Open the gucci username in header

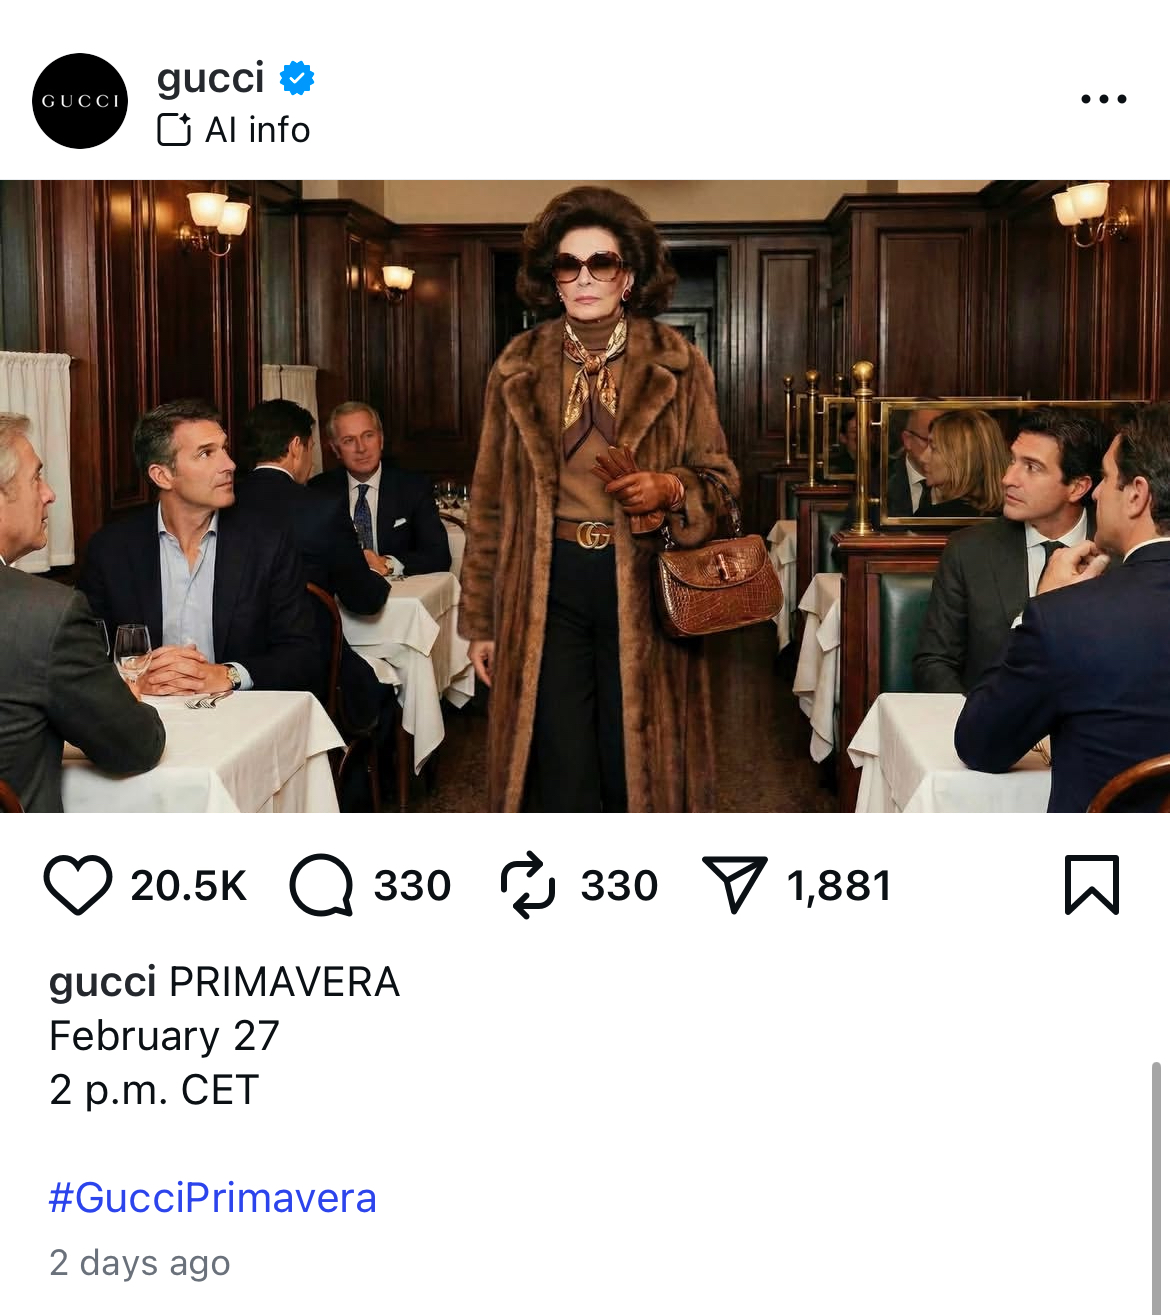210,78
